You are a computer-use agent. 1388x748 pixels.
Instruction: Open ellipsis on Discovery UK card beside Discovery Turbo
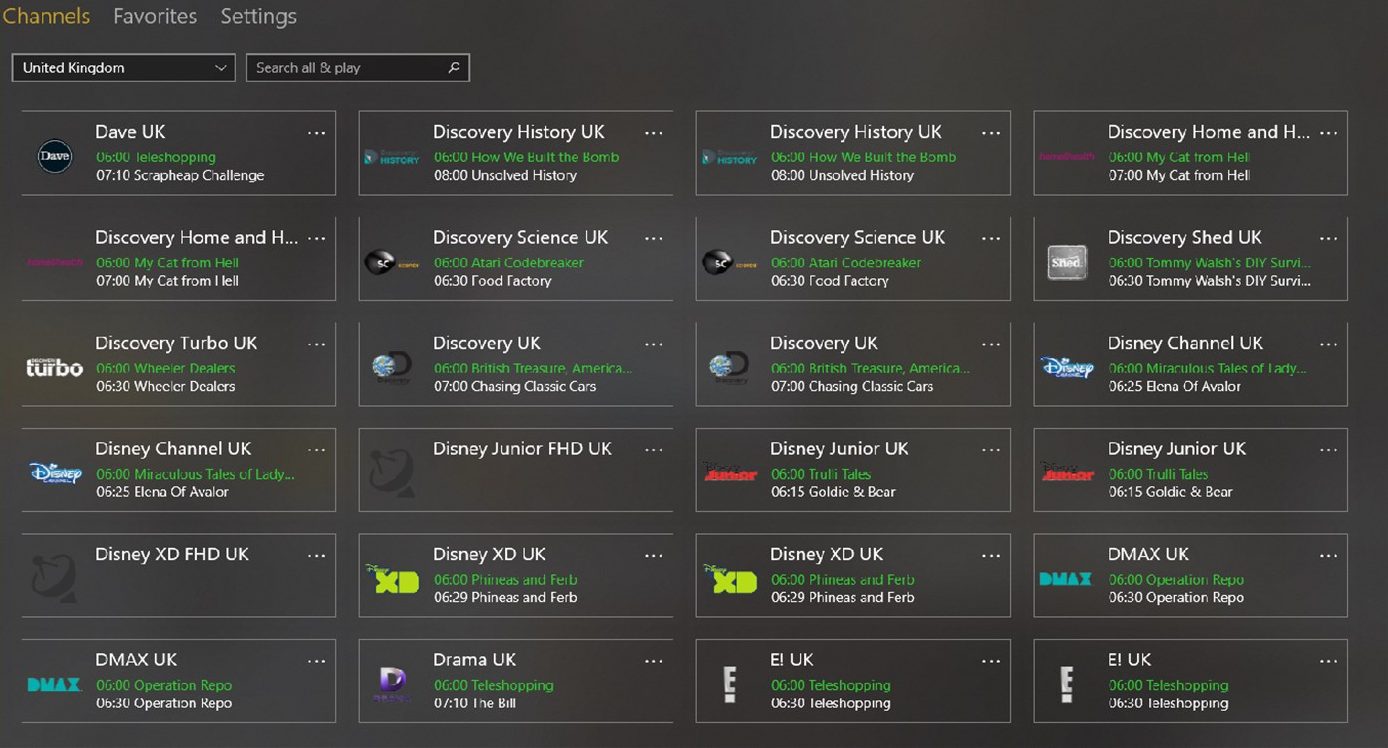[x=653, y=344]
